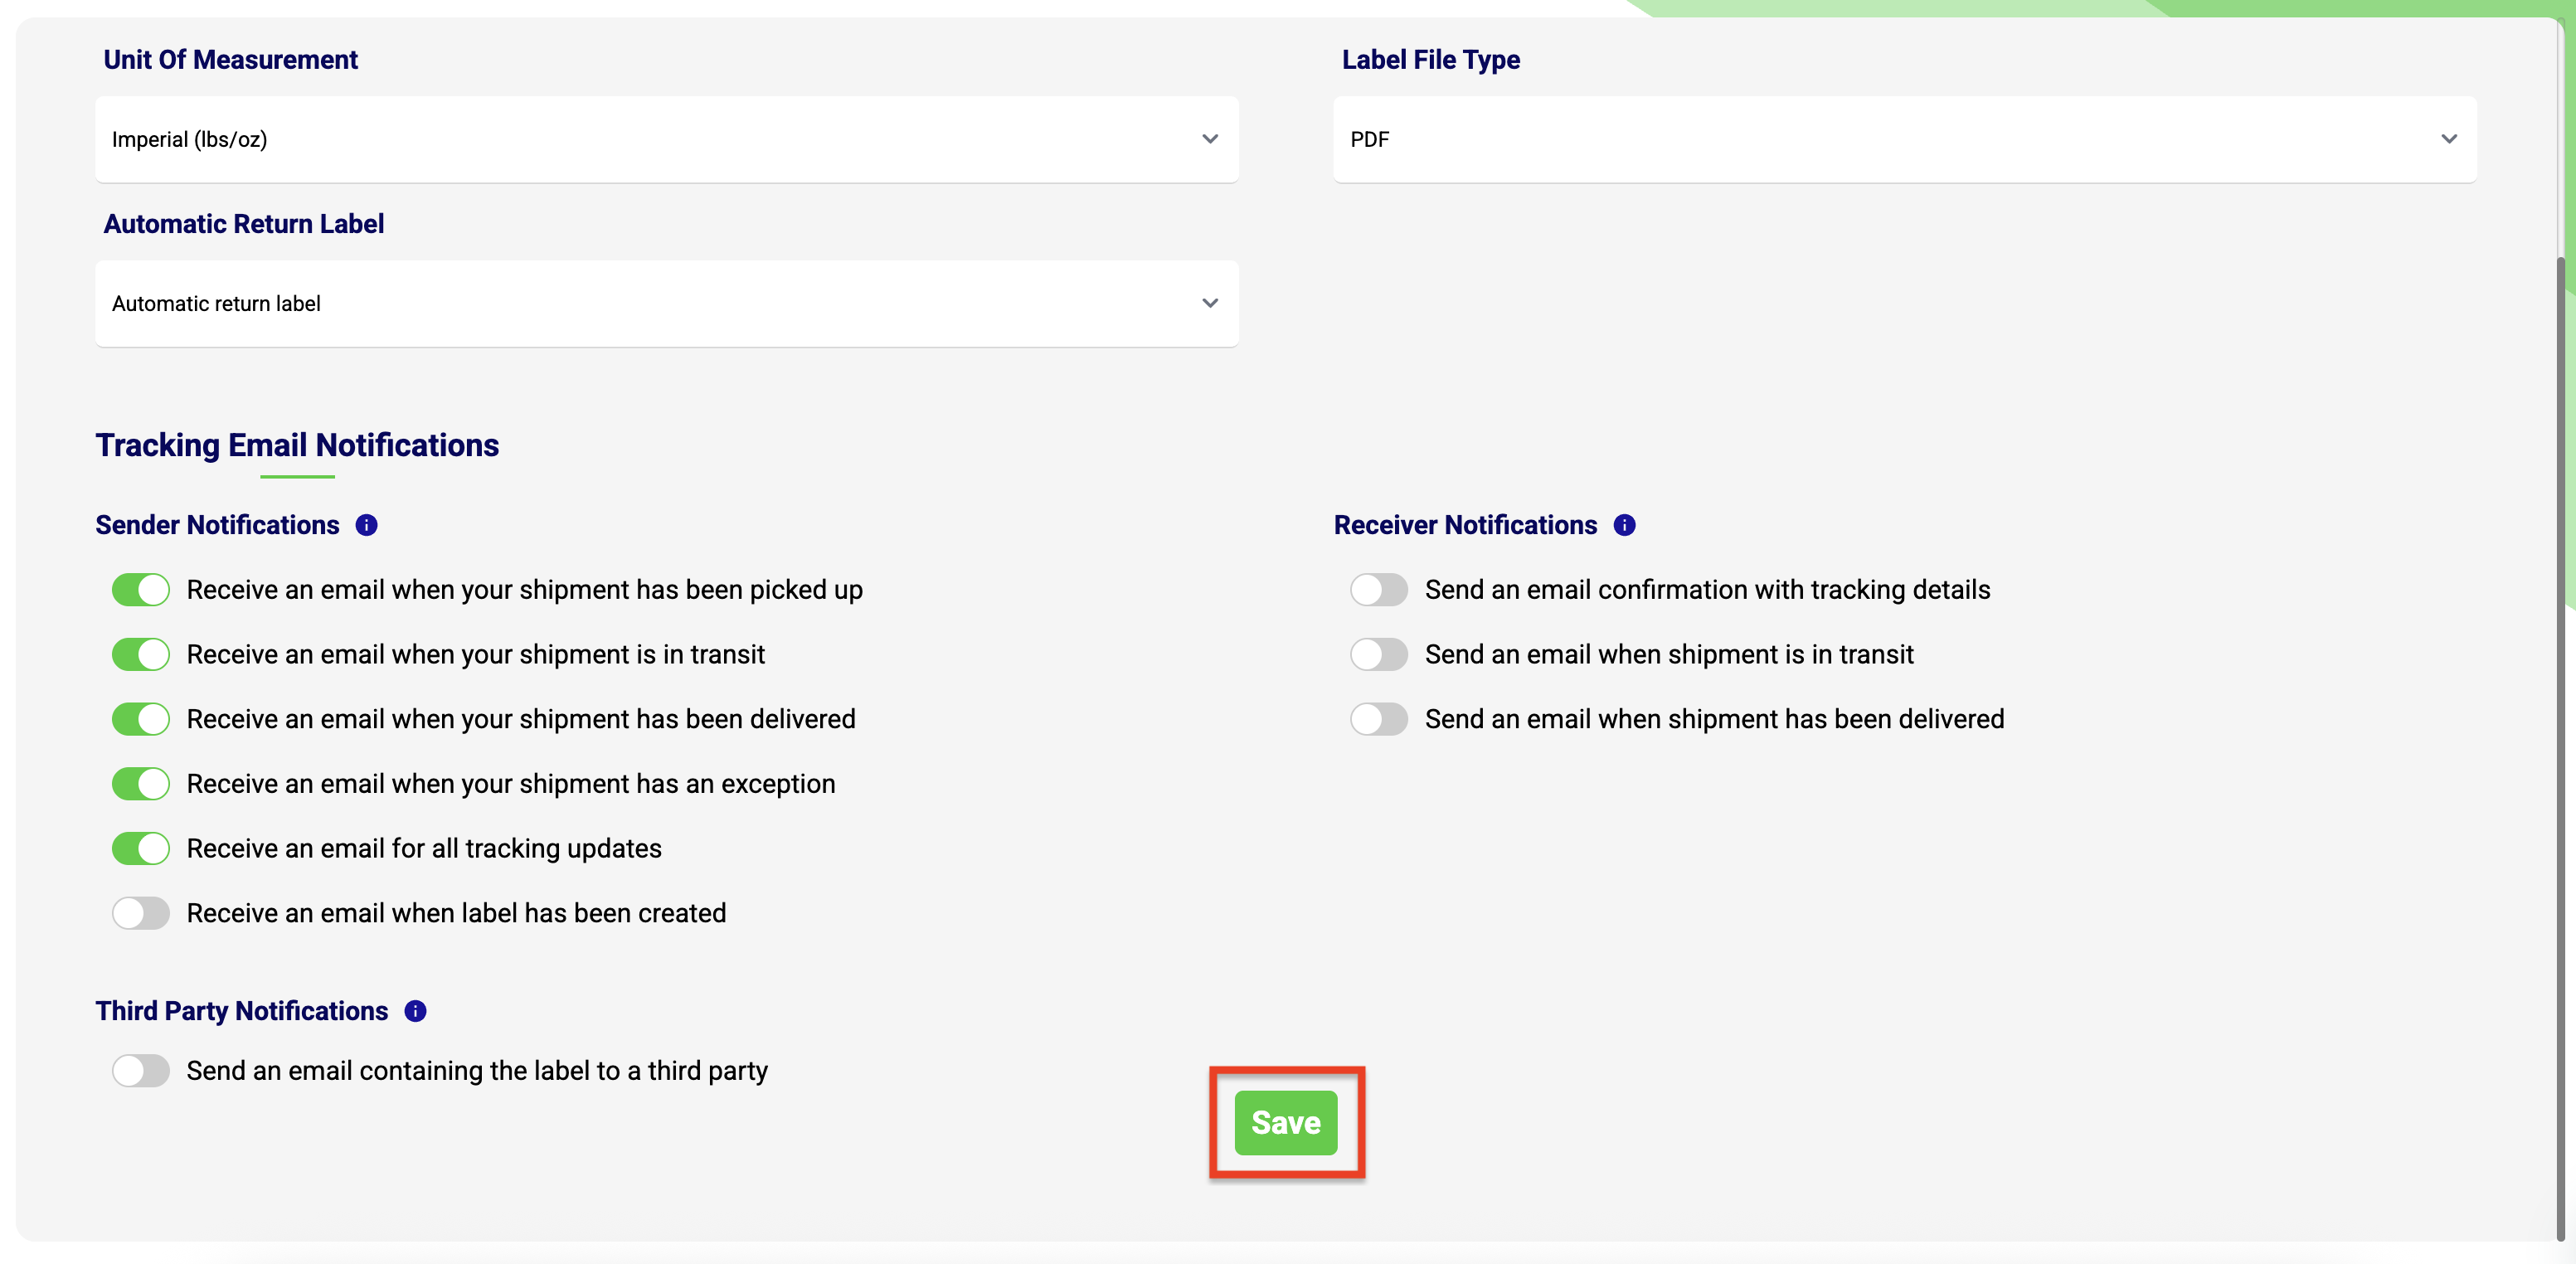Expand the Automatic Return Label dropdown
Image resolution: width=2576 pixels, height=1264 pixels.
coord(666,303)
